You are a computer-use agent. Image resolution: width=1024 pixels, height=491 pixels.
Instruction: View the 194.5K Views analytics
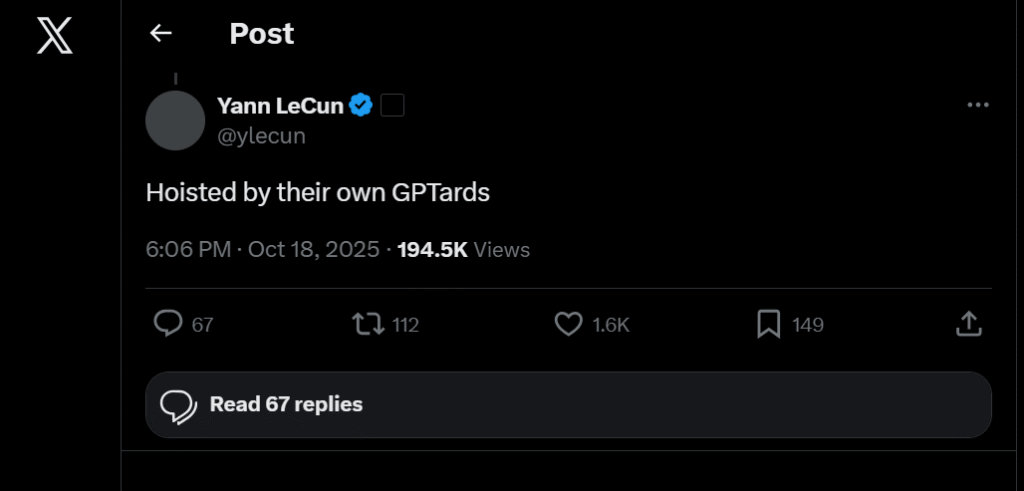(x=464, y=249)
